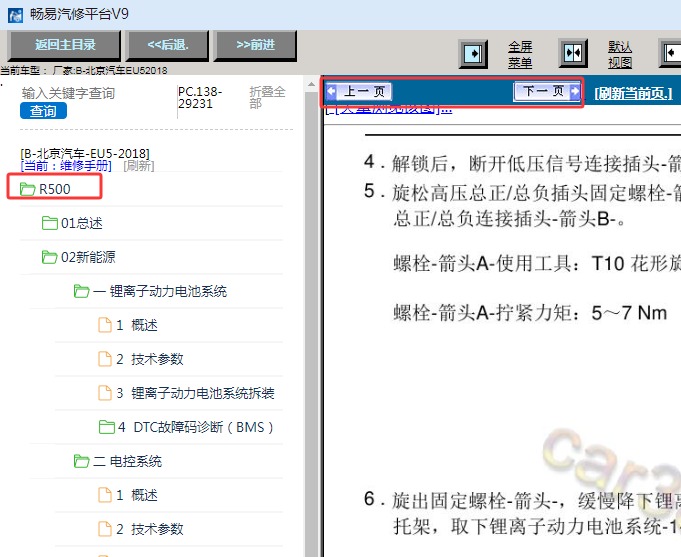Open the 01总述 folder icon
This screenshot has height=557, width=681.
point(50,223)
